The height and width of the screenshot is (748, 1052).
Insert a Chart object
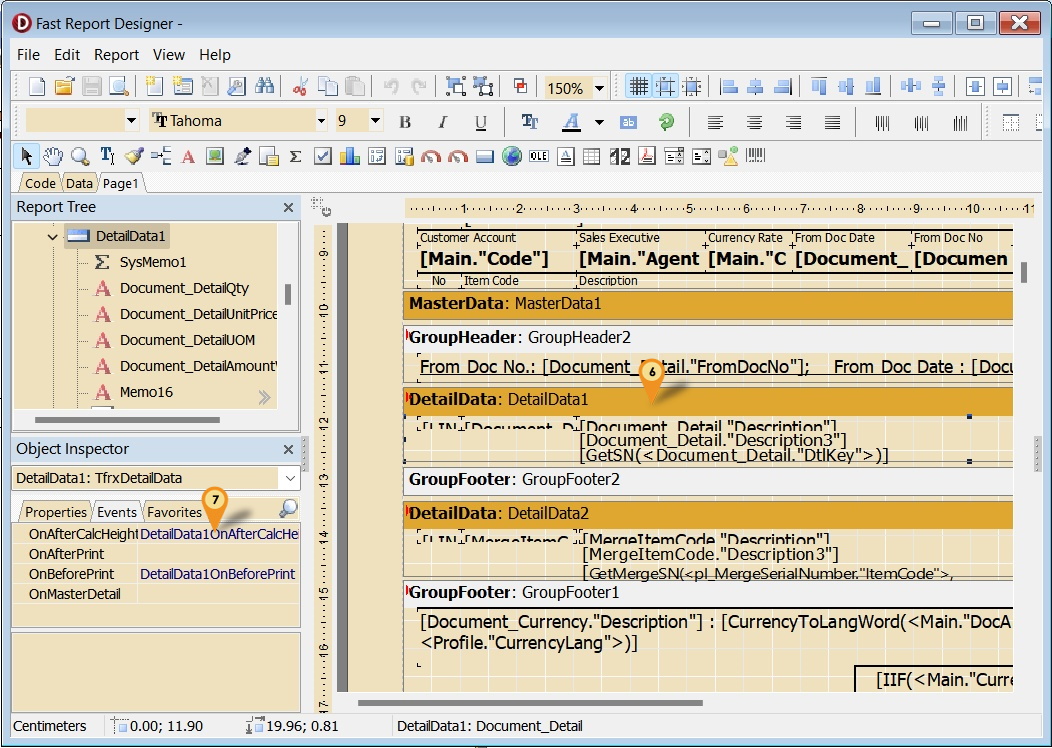coord(349,156)
